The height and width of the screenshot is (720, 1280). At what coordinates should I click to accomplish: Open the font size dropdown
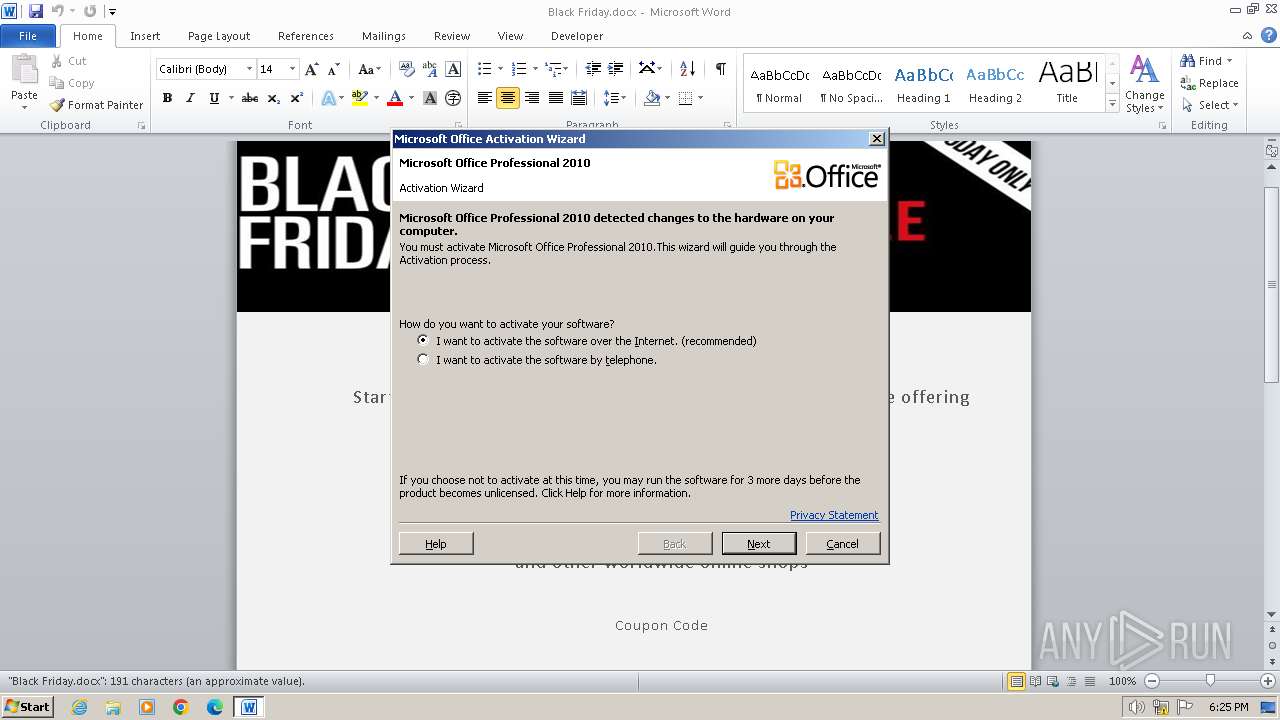[x=292, y=69]
